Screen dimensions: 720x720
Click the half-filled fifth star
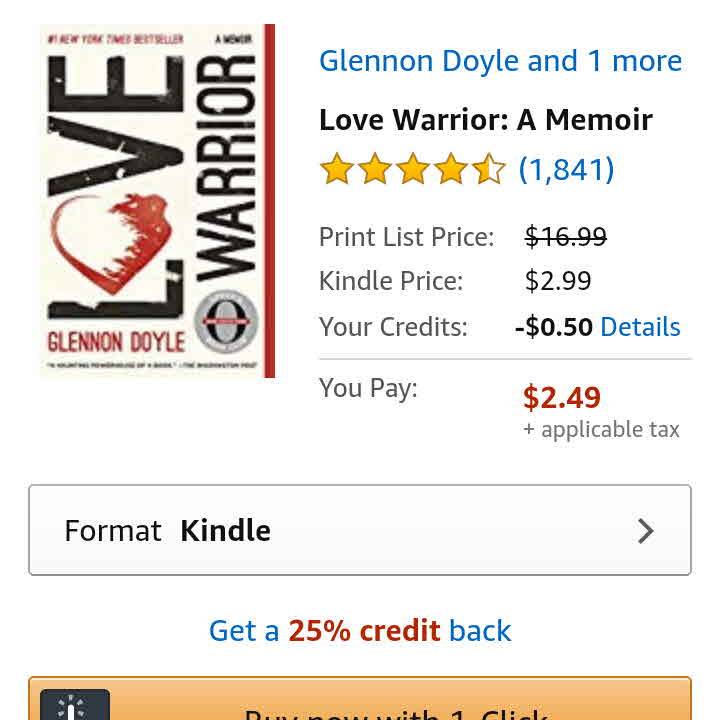coord(488,169)
